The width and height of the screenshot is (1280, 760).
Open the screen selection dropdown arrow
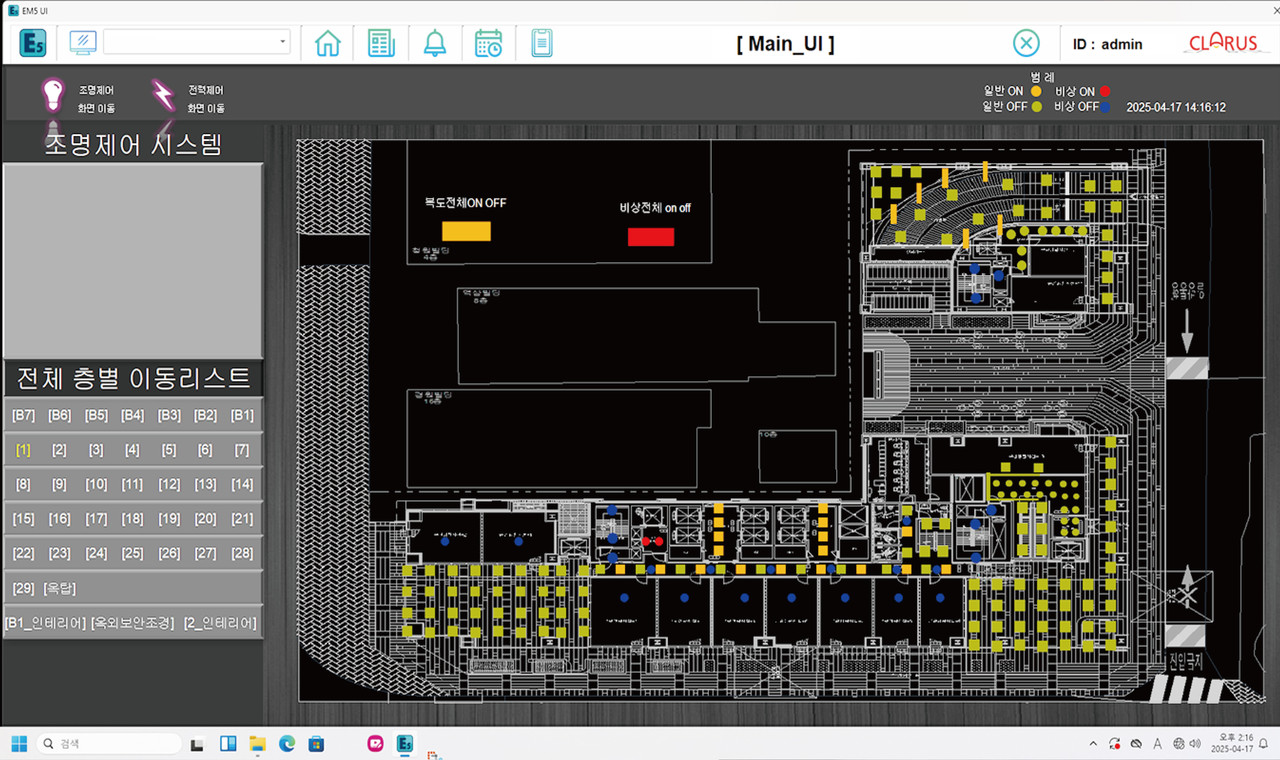coord(283,42)
